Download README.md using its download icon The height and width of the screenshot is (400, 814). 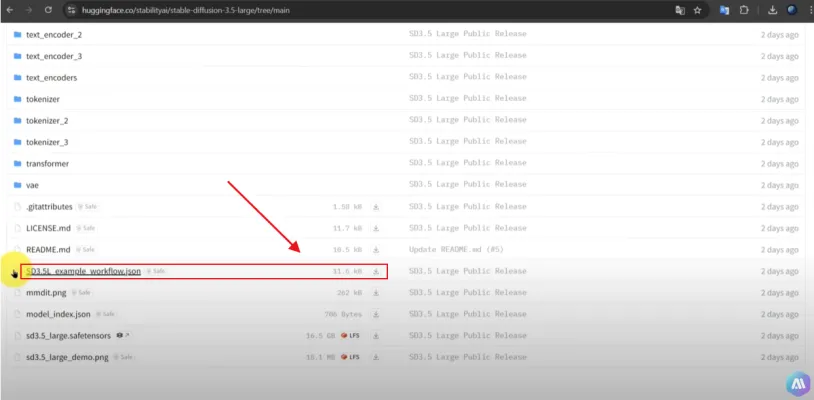point(376,249)
